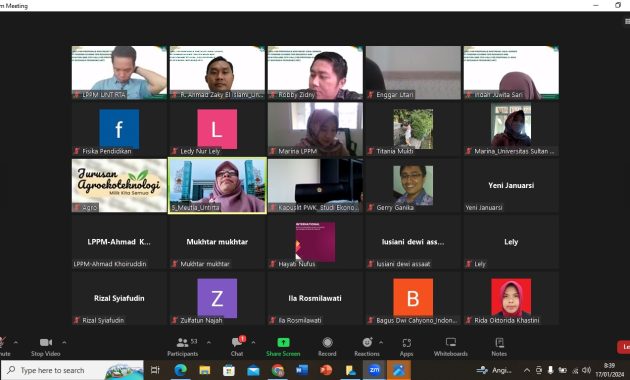Open the Notes tool
The image size is (630, 380).
(x=499, y=347)
